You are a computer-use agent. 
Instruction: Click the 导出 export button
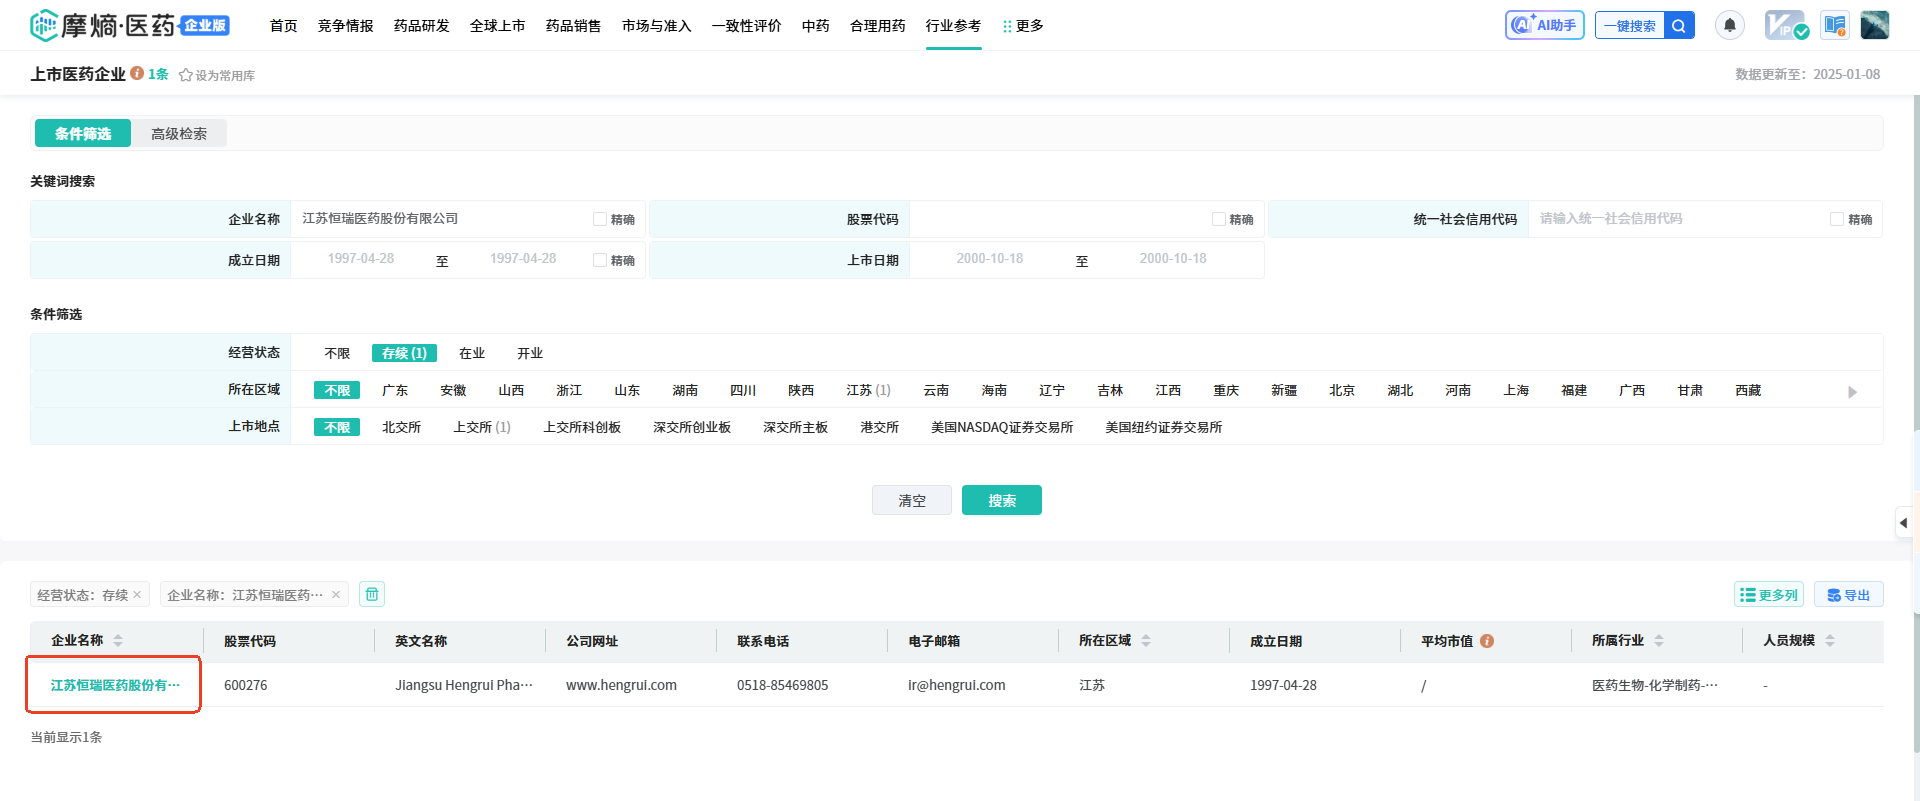click(x=1849, y=594)
